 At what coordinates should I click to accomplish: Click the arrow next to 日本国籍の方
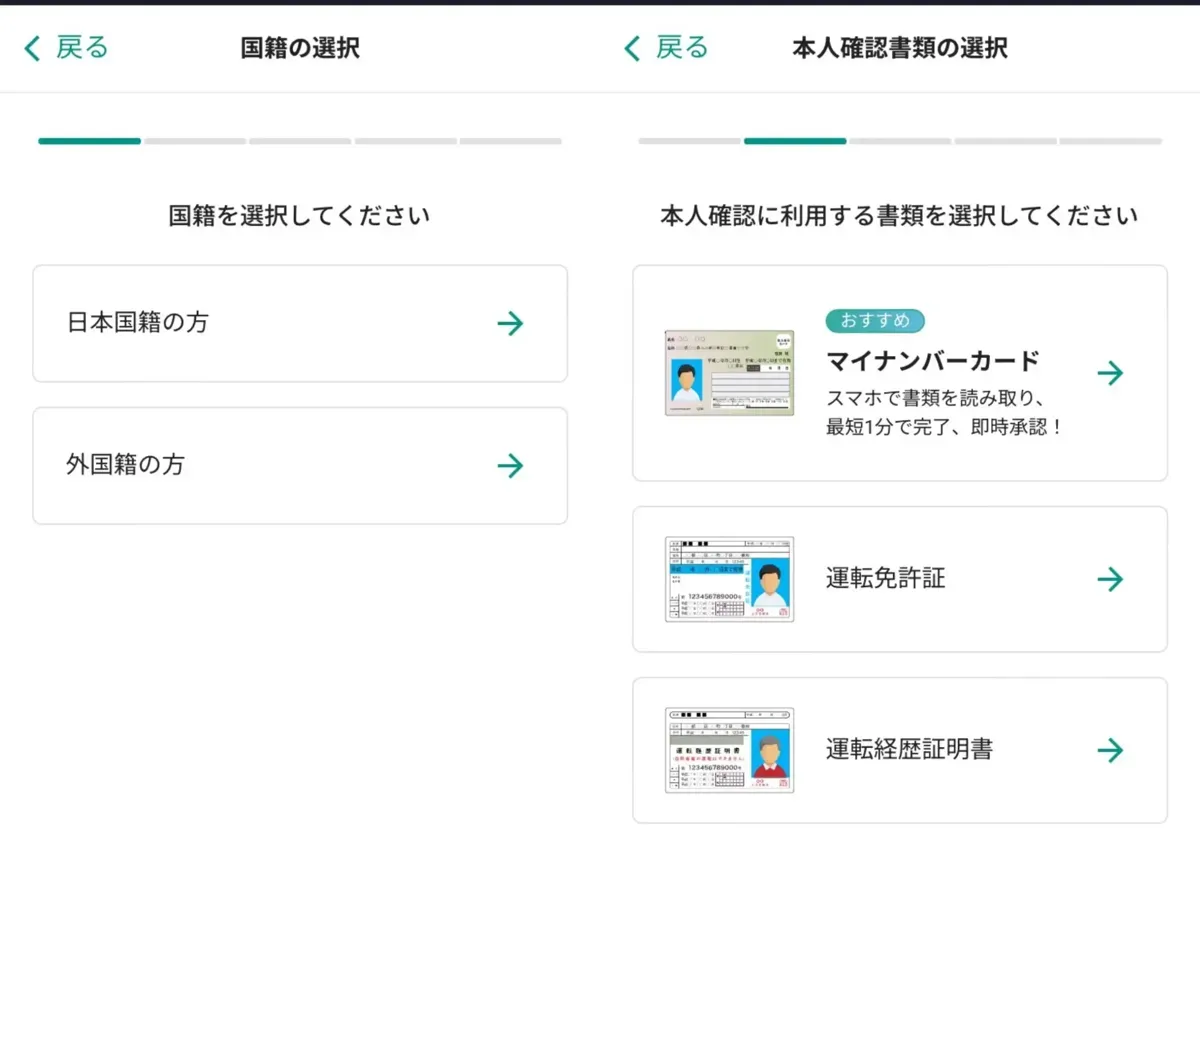[510, 323]
